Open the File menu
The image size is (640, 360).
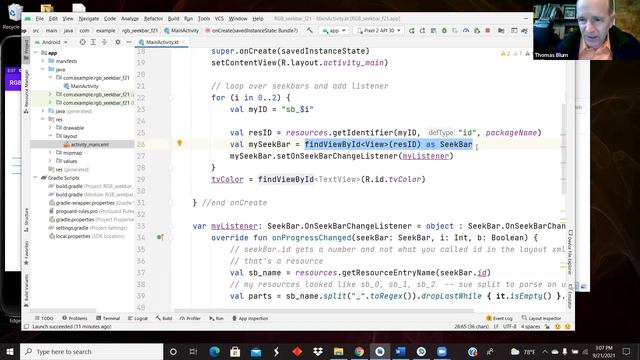[40, 19]
